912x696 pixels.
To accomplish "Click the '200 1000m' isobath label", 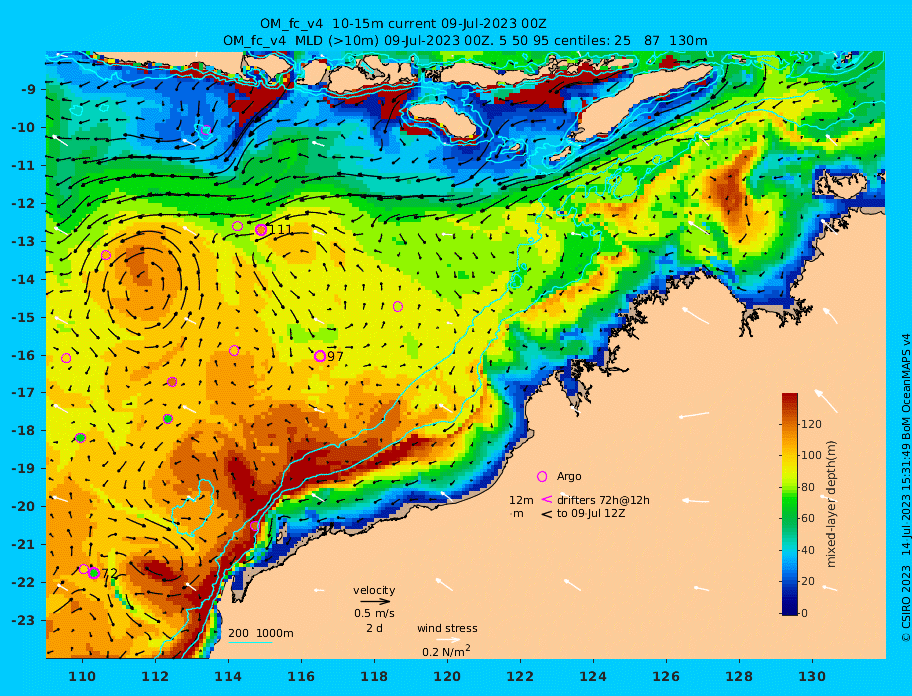I will click(261, 633).
